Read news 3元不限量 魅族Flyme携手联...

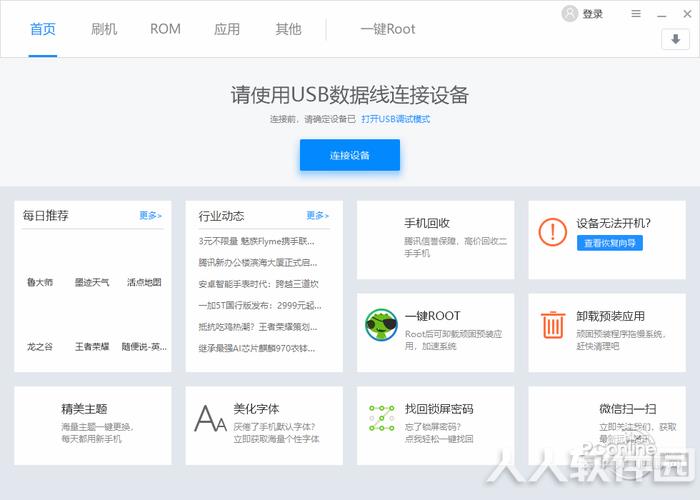[257, 241]
